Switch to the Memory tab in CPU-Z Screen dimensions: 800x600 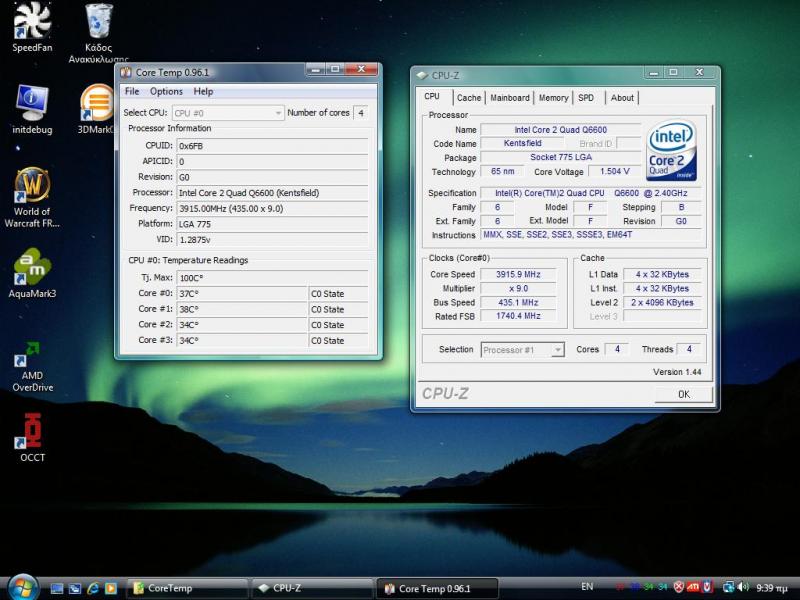[554, 97]
